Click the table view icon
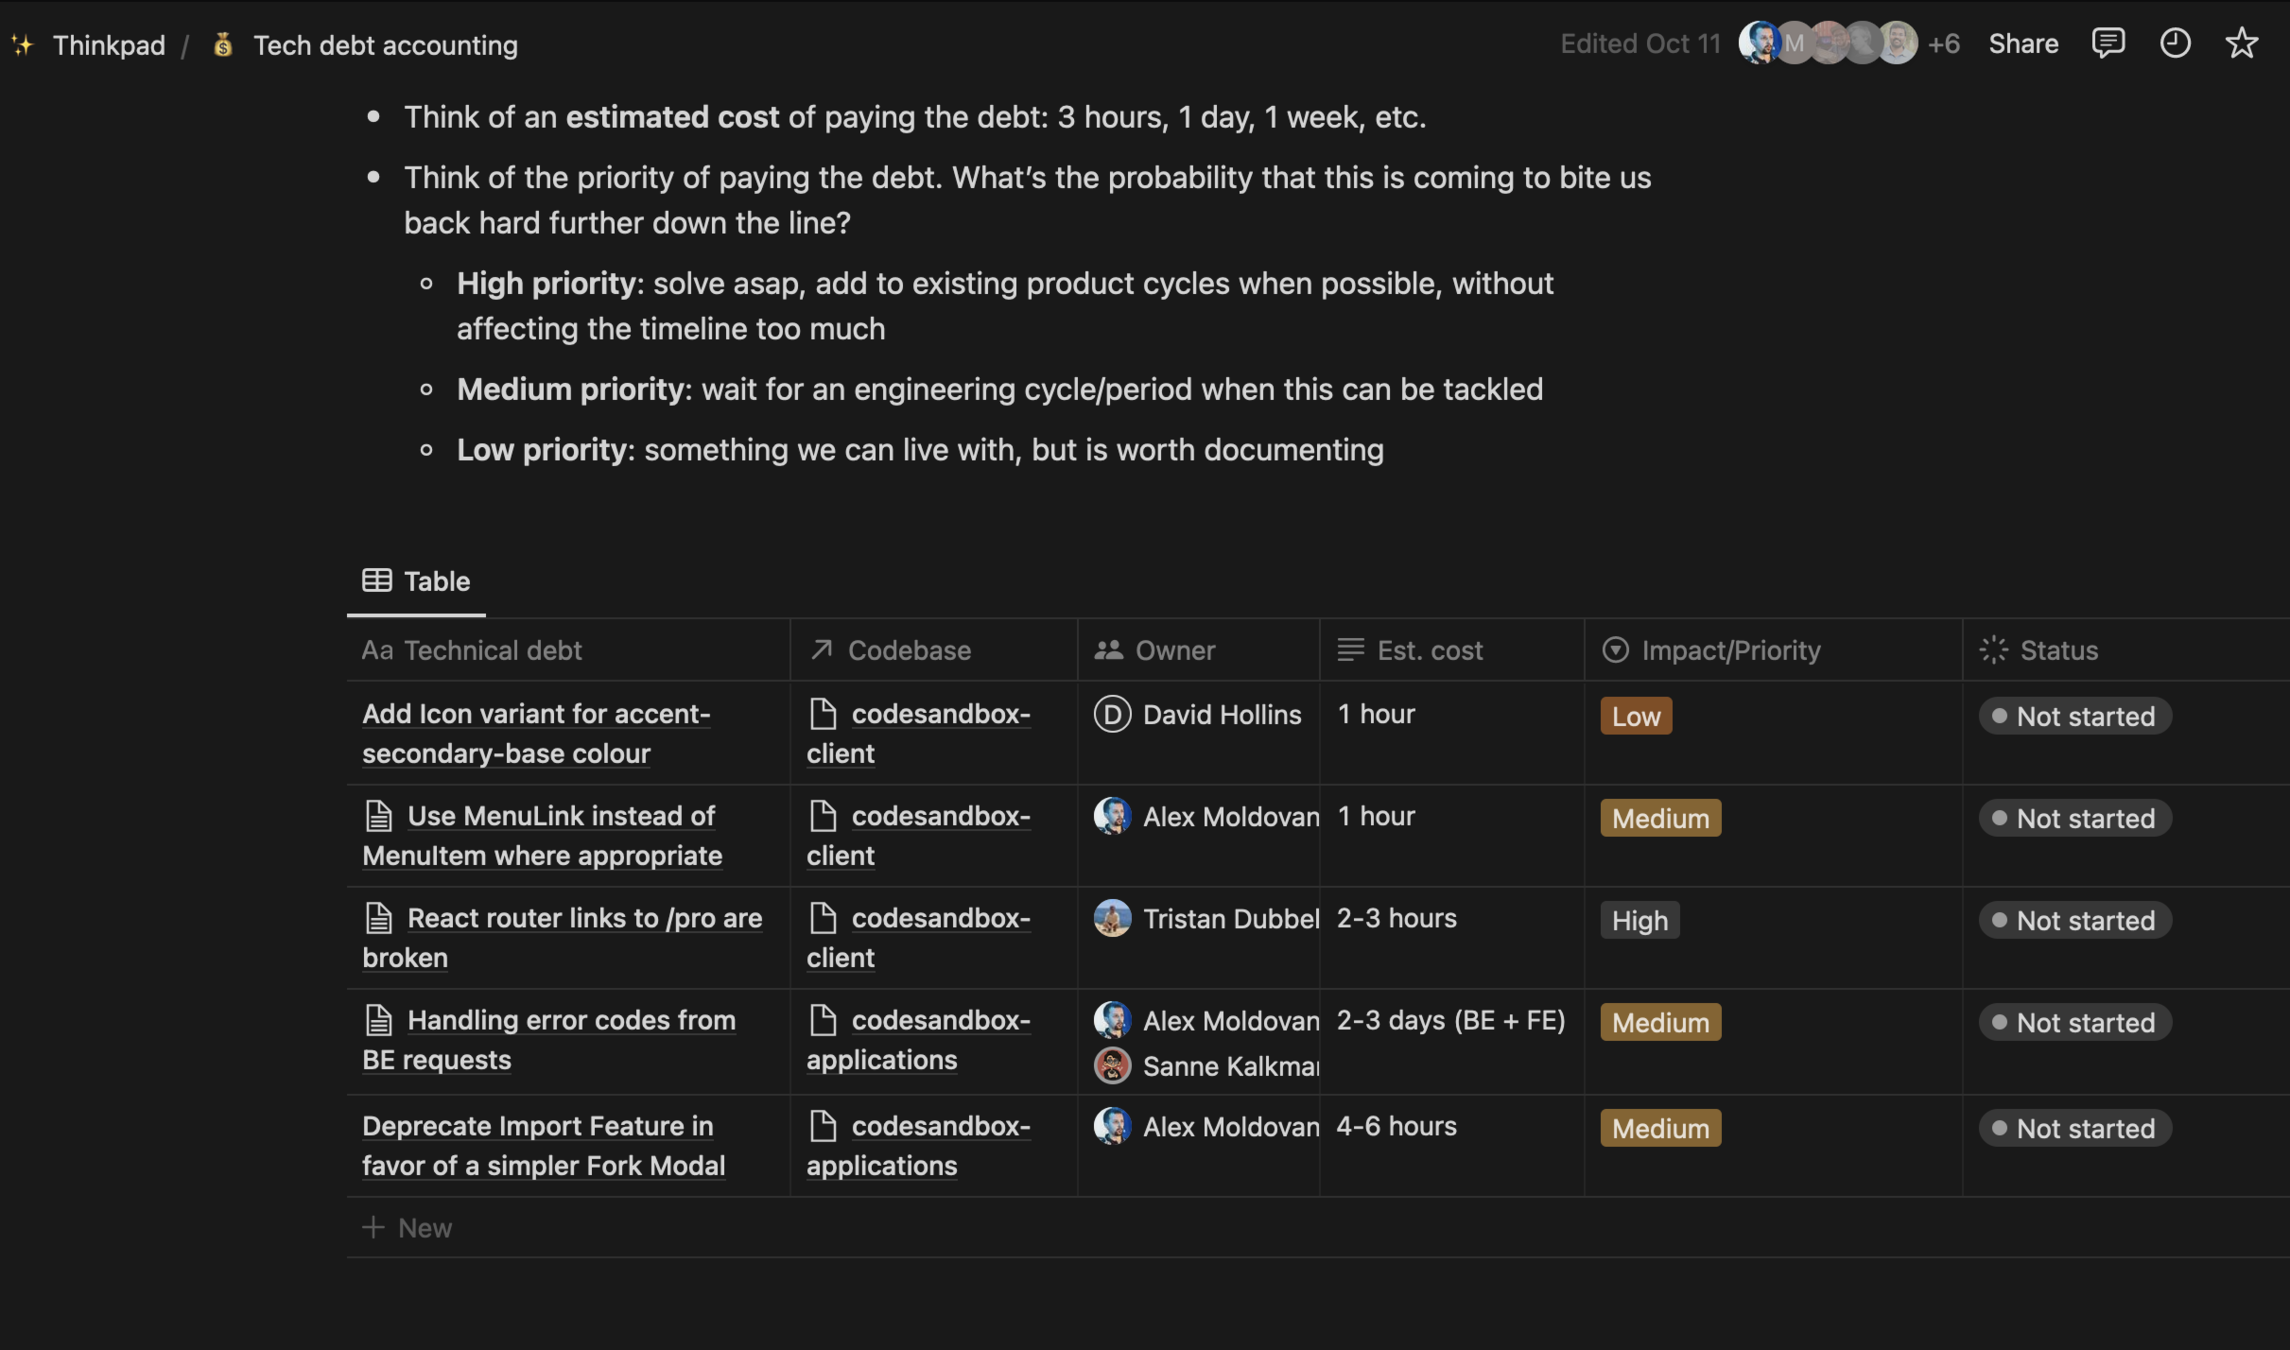The image size is (2290, 1350). point(377,581)
